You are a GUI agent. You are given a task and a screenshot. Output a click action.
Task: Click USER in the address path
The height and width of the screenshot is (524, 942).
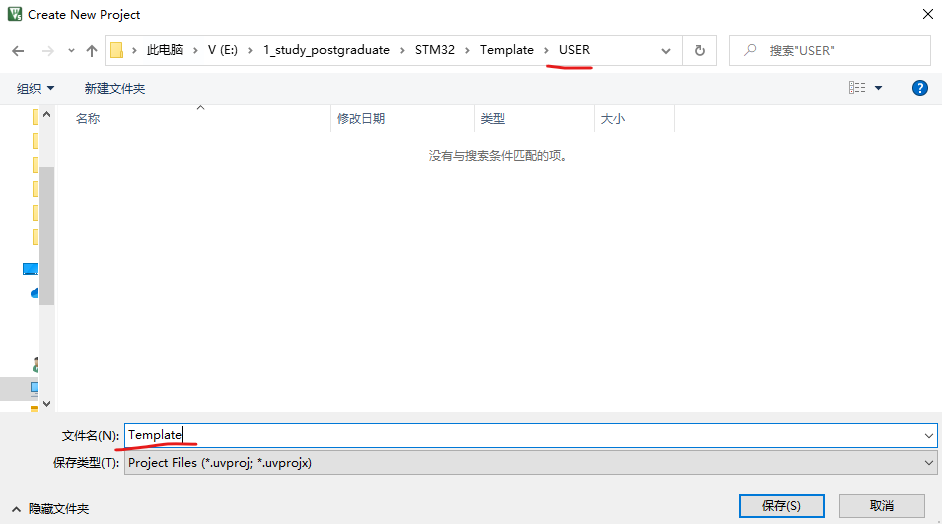tap(574, 50)
